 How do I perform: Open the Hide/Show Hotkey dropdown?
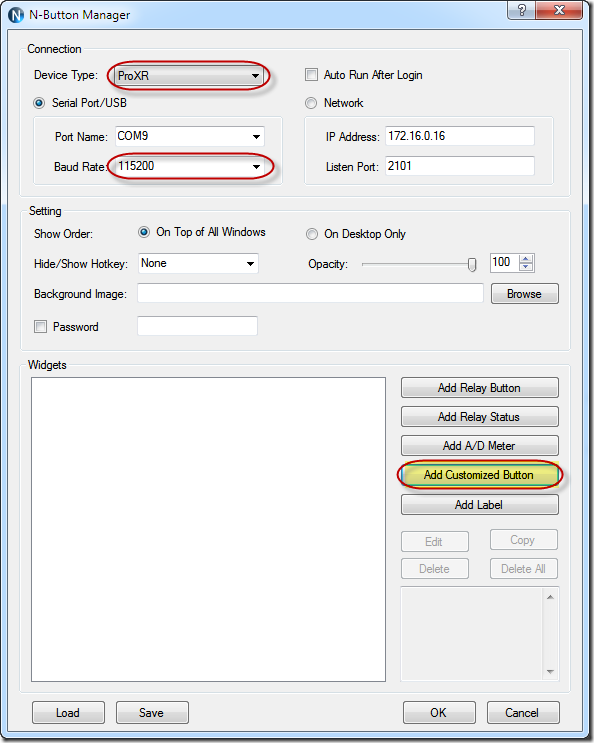point(198,263)
